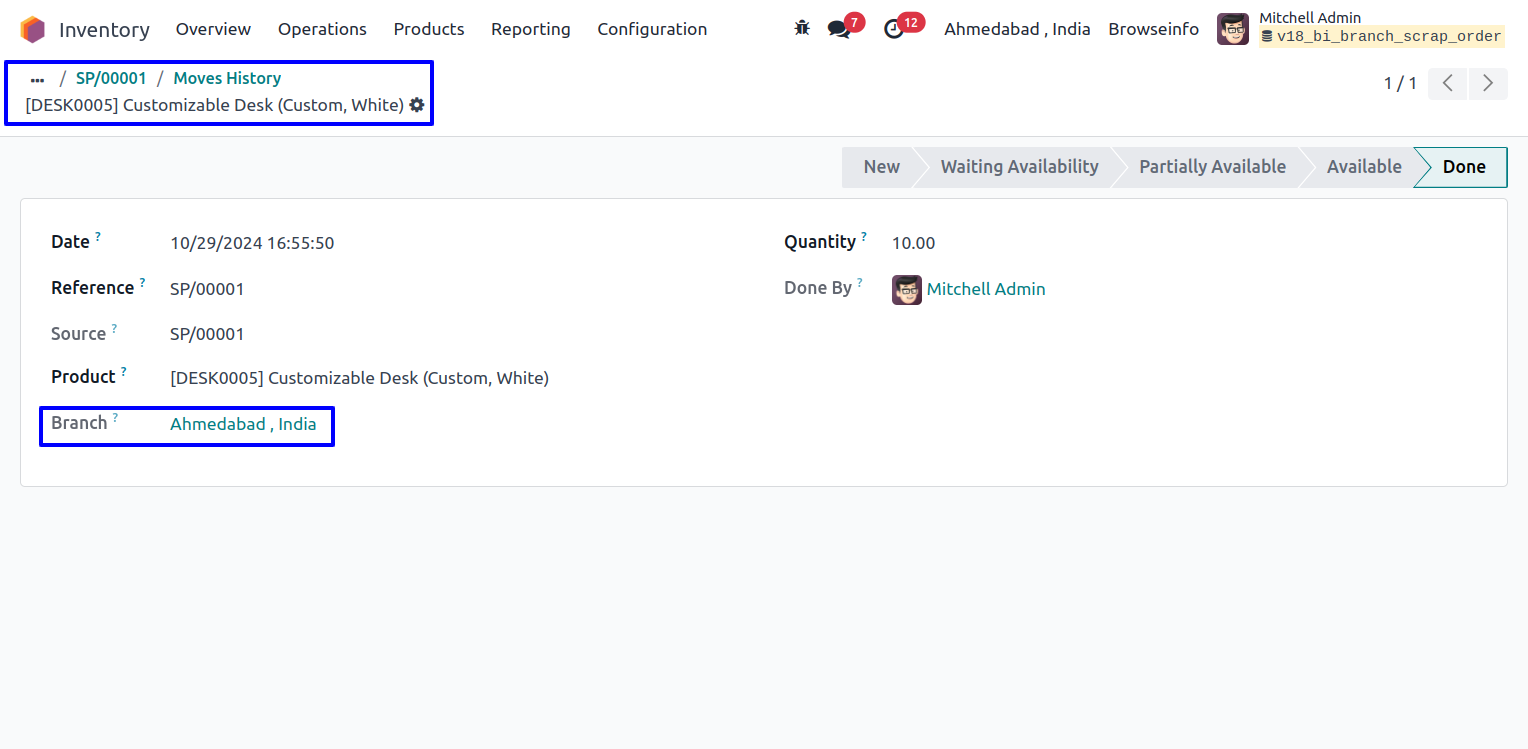Click the Product value Customizable Desk

point(359,378)
